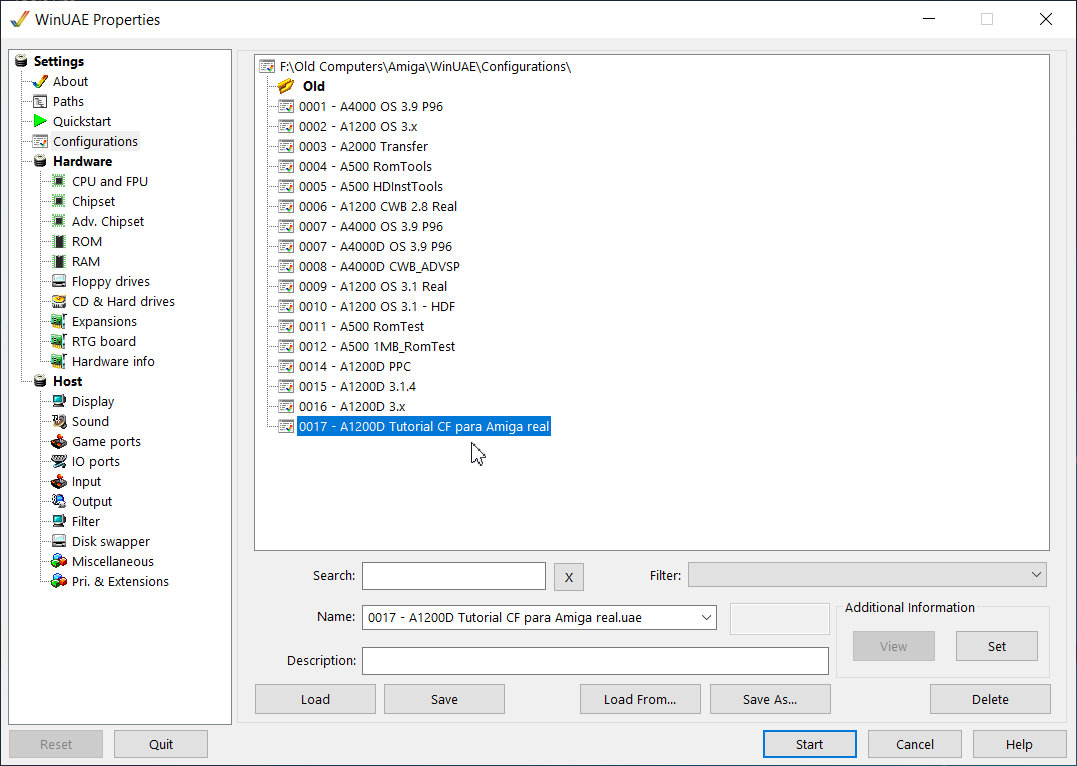Click into the Description field

pos(596,661)
